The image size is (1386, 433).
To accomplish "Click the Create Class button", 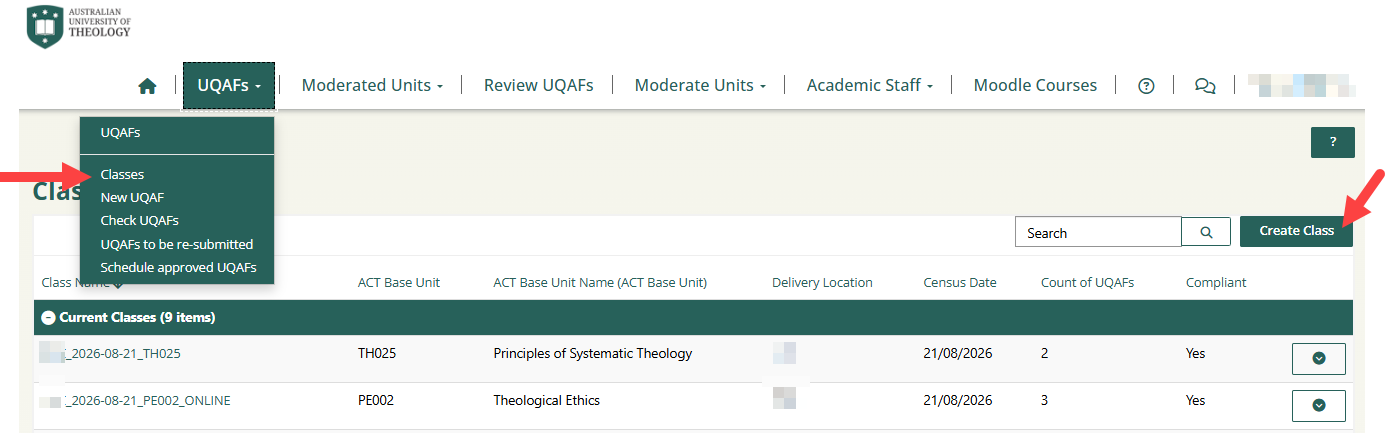I will point(1296,231).
